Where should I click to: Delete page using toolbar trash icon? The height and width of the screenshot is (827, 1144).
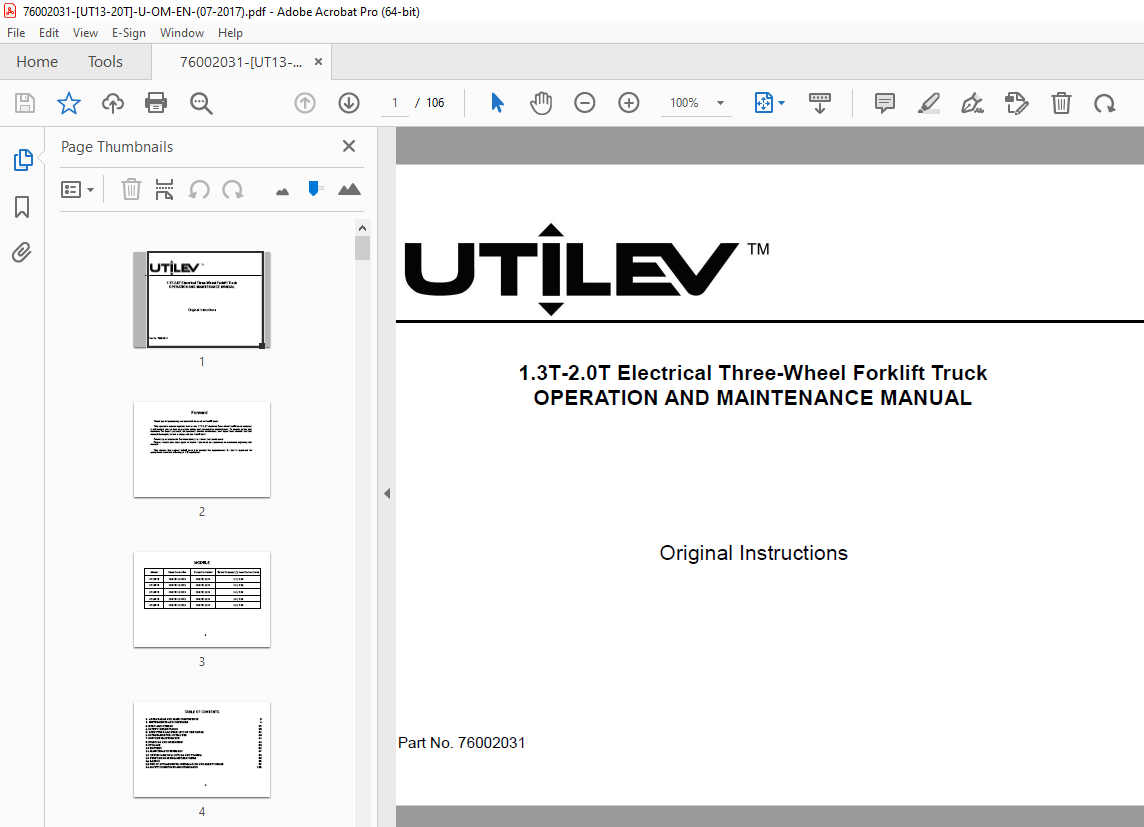click(x=1061, y=103)
